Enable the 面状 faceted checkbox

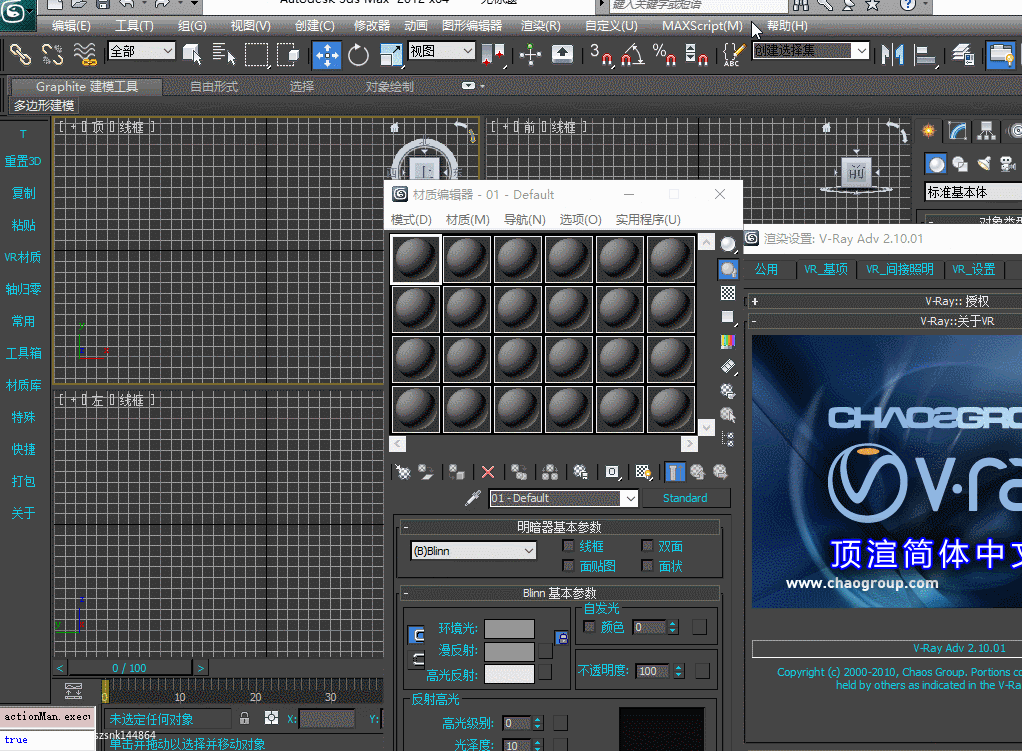point(647,566)
